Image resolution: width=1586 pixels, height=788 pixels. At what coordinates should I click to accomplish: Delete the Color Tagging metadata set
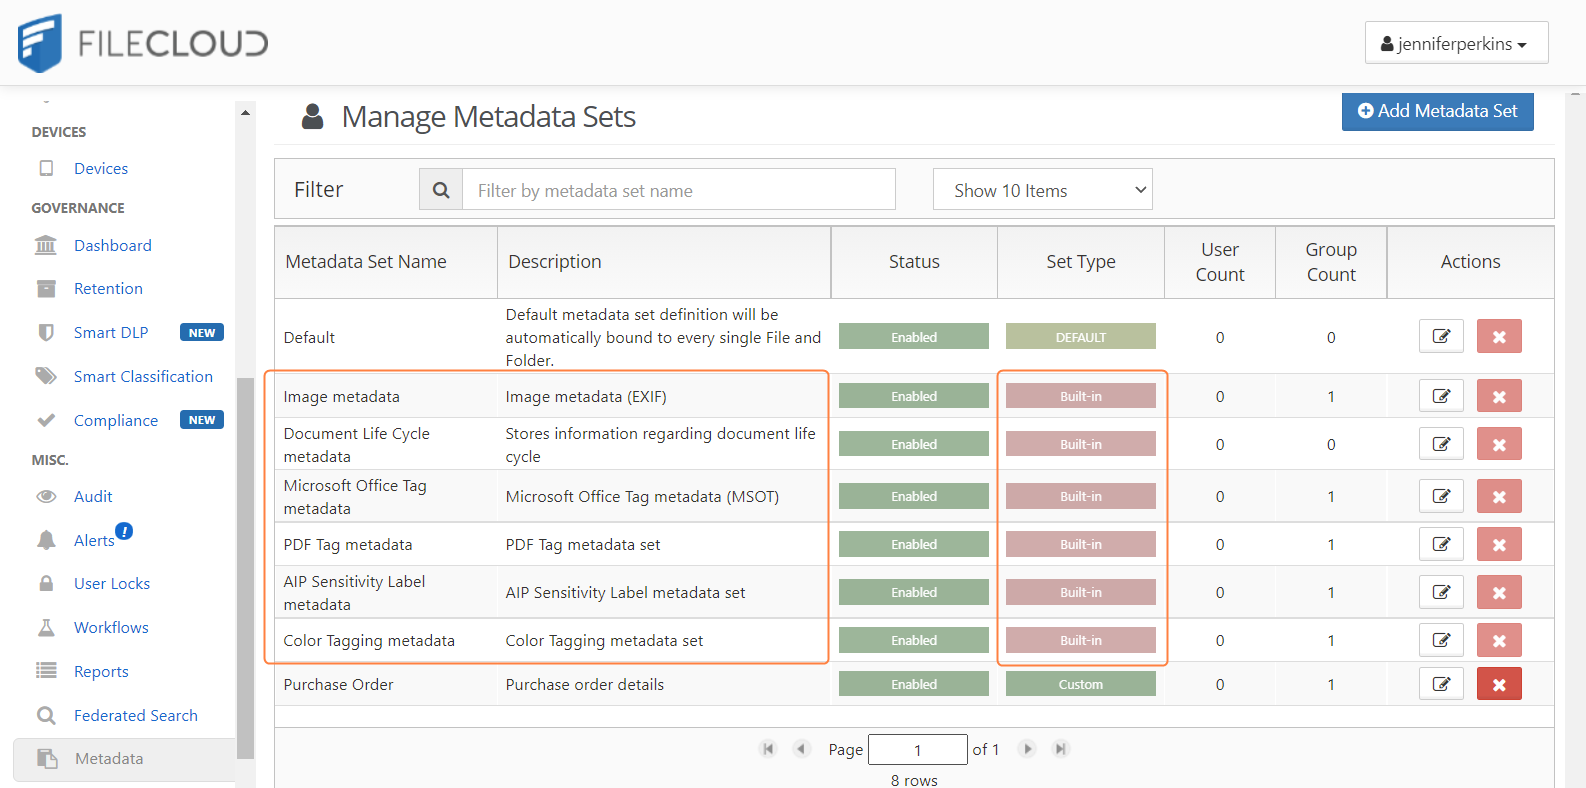1498,640
